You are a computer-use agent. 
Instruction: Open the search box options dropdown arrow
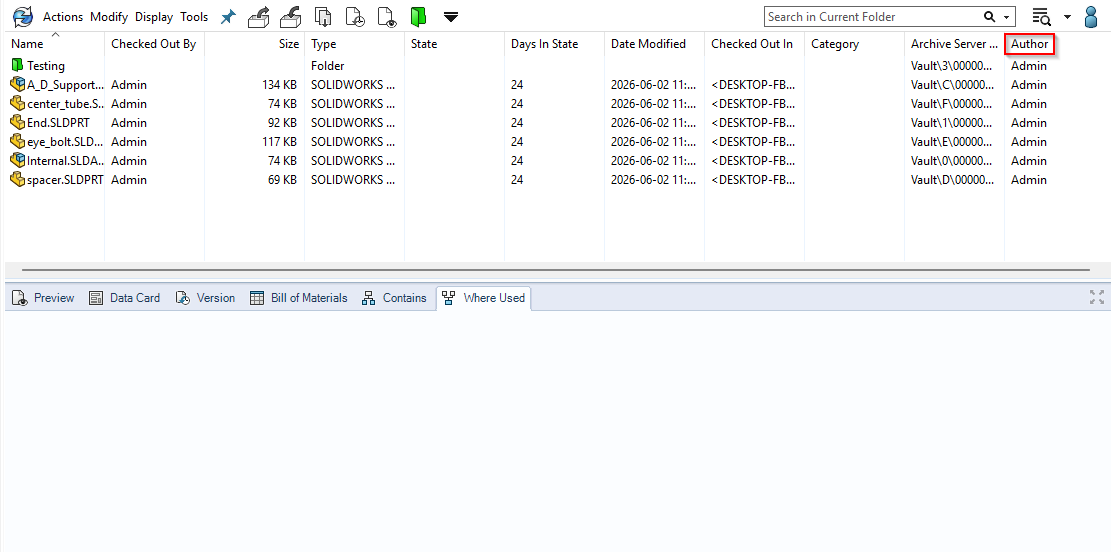[x=1006, y=18]
